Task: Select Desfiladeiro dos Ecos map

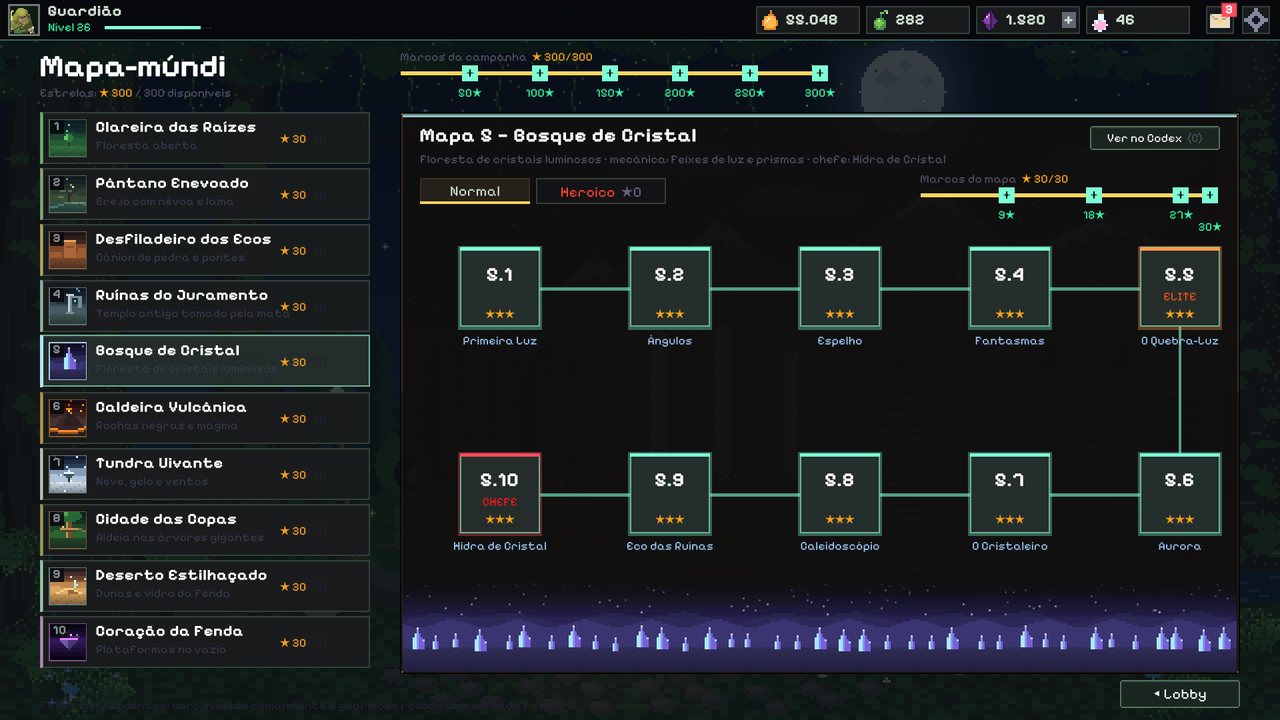Action: [x=205, y=249]
